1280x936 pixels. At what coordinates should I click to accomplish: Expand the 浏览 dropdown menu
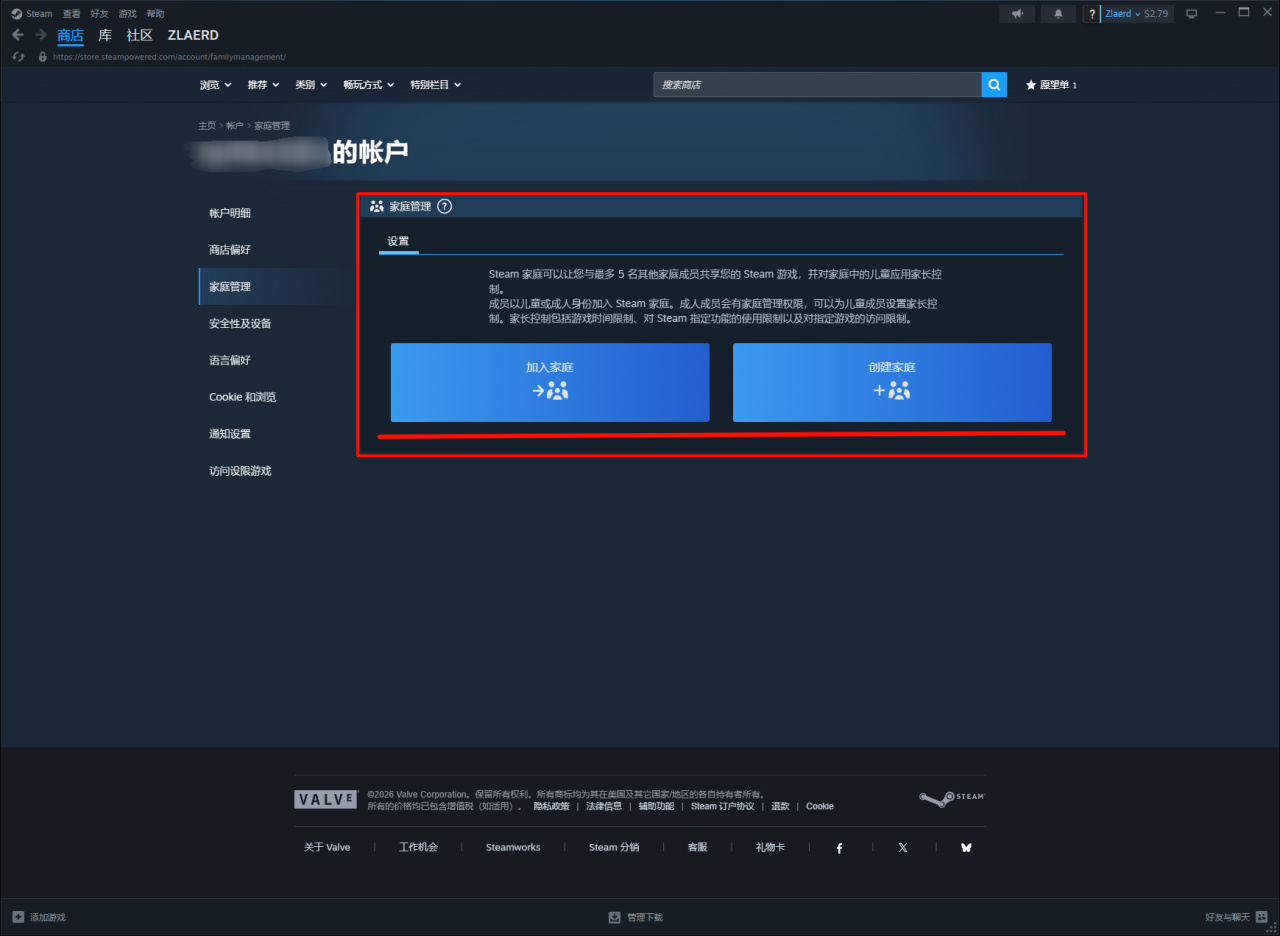tap(216, 85)
